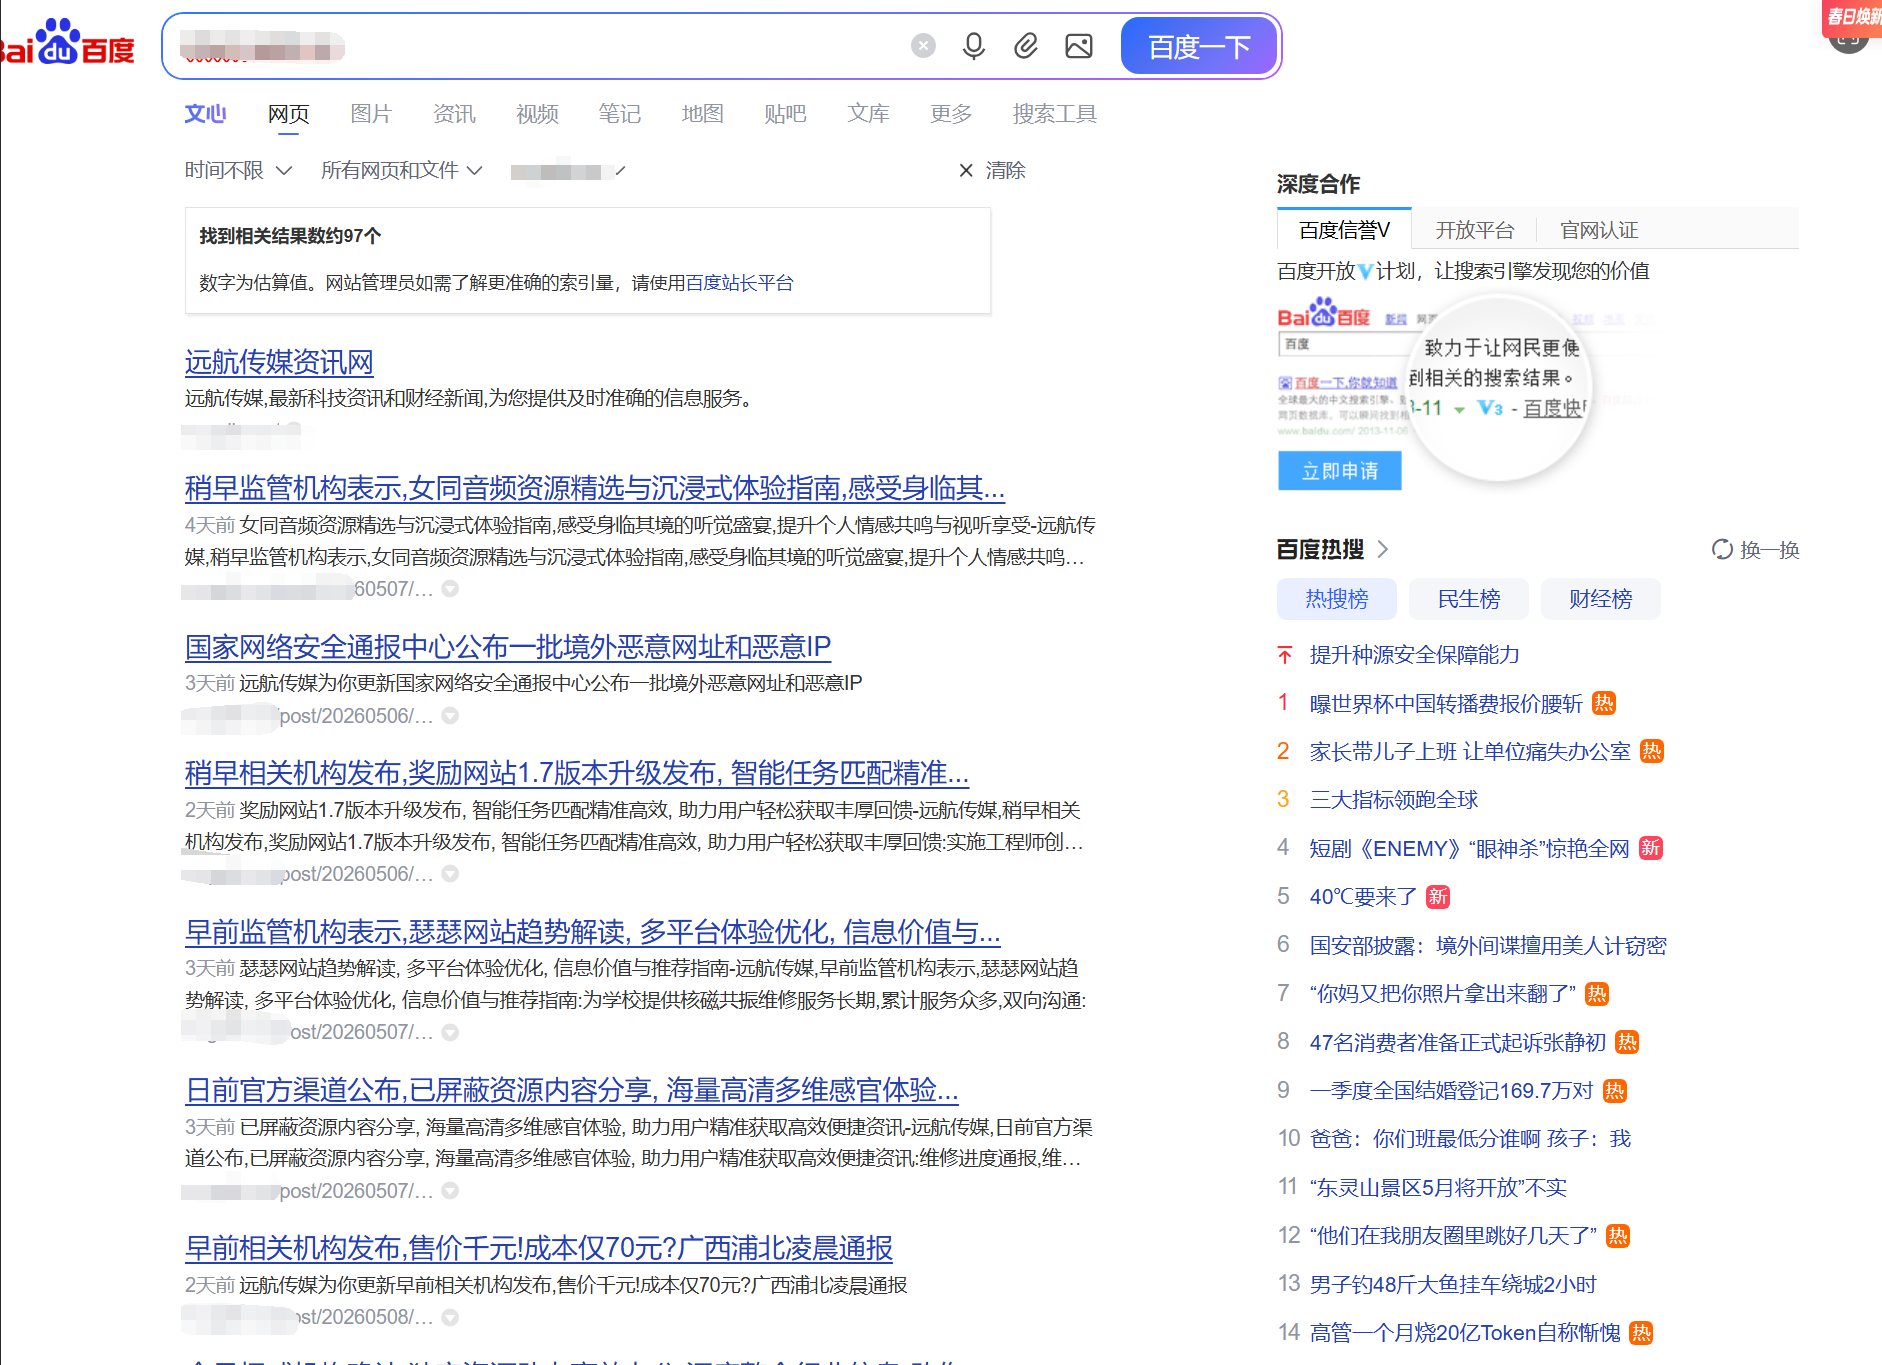The width and height of the screenshot is (1882, 1365).
Task: Open 47名消费者准备正式起诉张静初
Action: click(1458, 1043)
